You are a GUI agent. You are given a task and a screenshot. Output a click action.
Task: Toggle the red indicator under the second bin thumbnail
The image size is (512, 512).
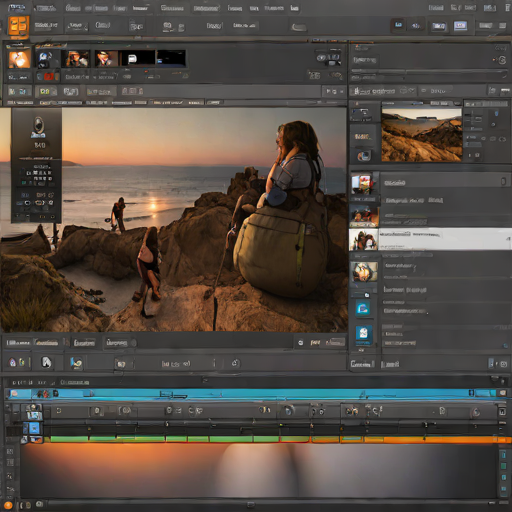point(49,77)
